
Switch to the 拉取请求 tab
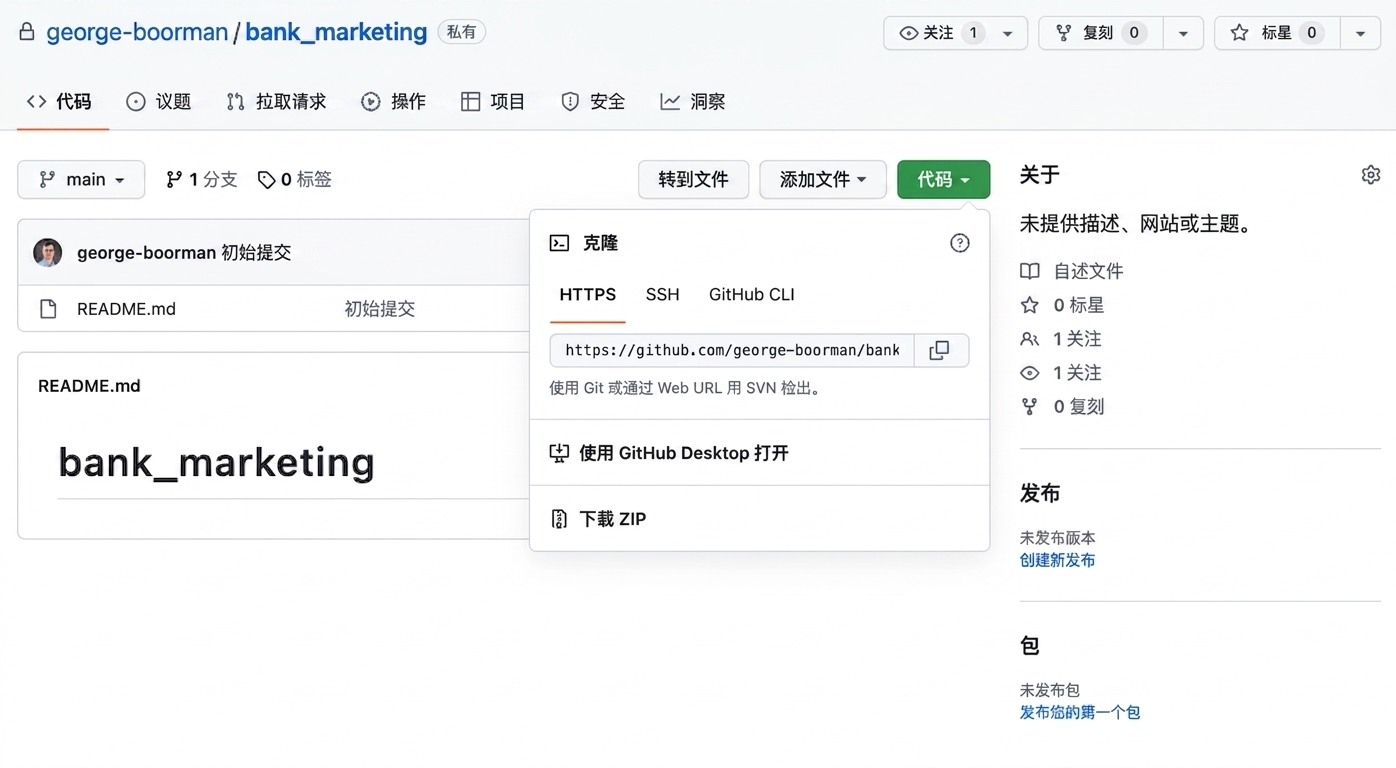(x=276, y=101)
